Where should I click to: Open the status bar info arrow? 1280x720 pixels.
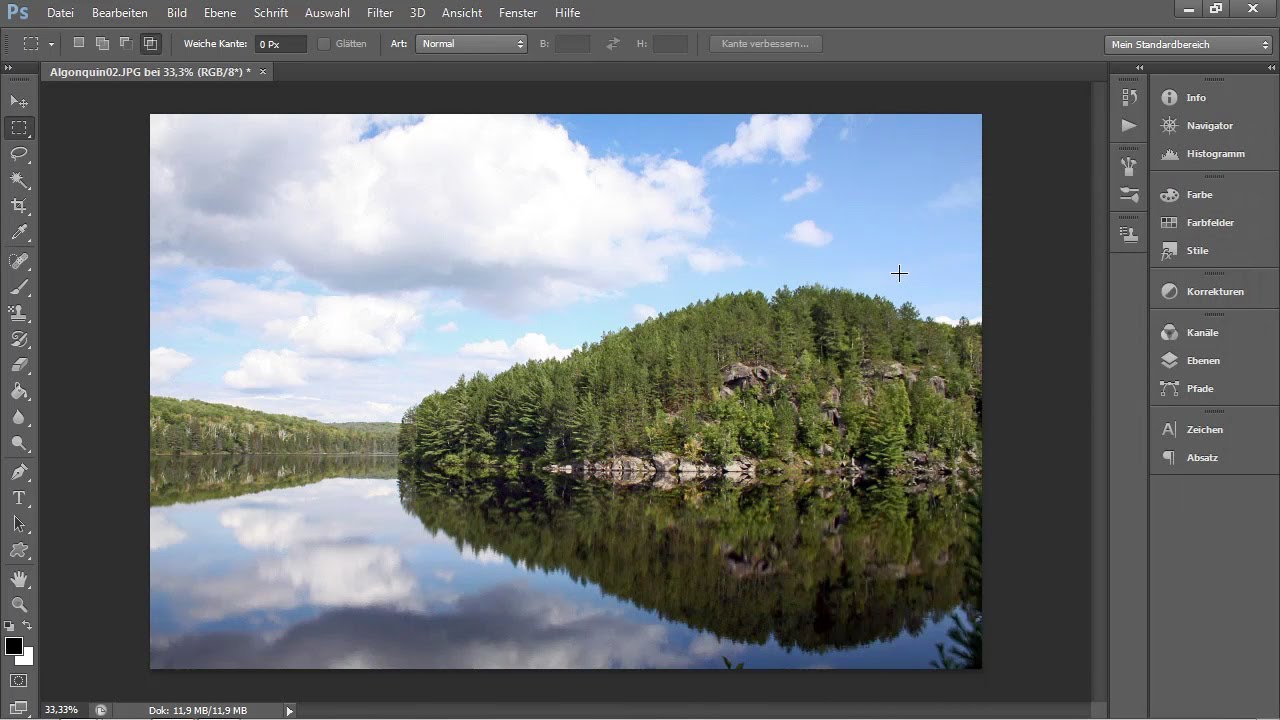pyautogui.click(x=289, y=710)
